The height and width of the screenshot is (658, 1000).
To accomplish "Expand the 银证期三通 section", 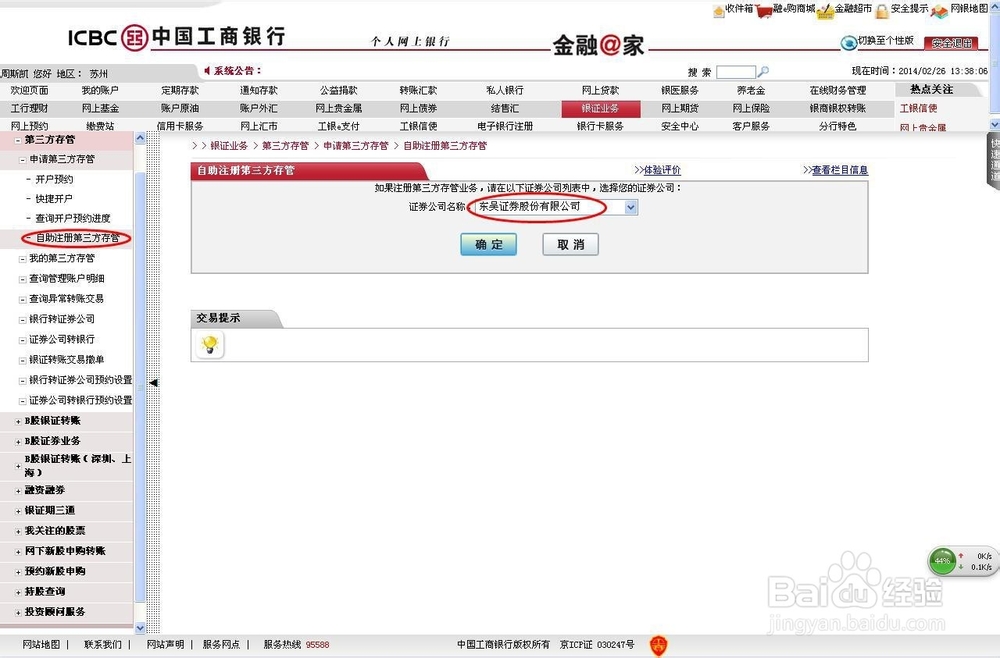I will [x=18, y=511].
